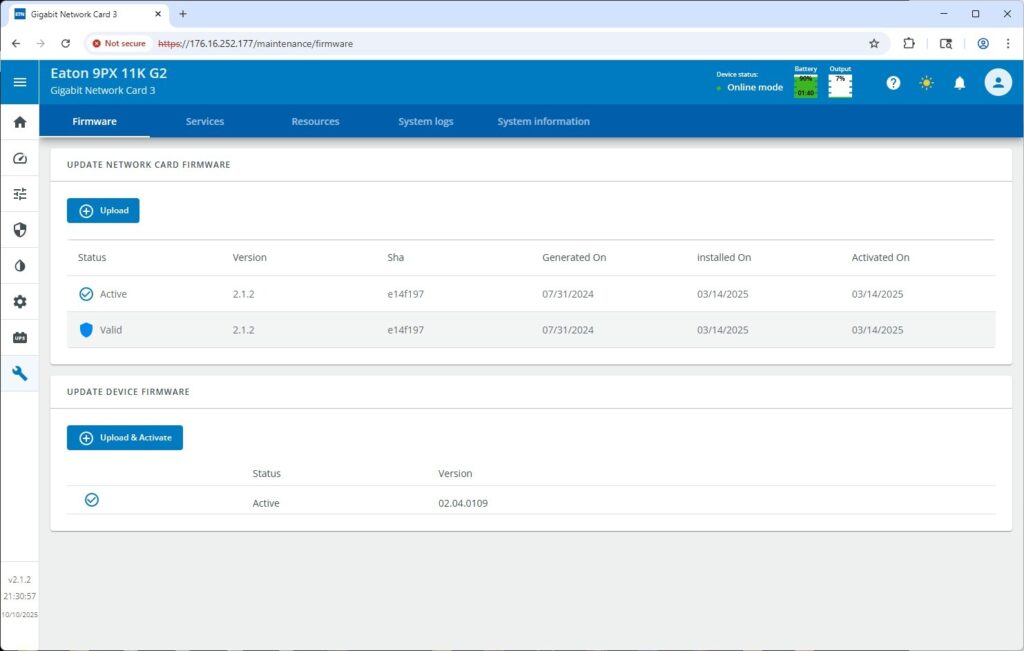Open the System information tab

pyautogui.click(x=543, y=121)
